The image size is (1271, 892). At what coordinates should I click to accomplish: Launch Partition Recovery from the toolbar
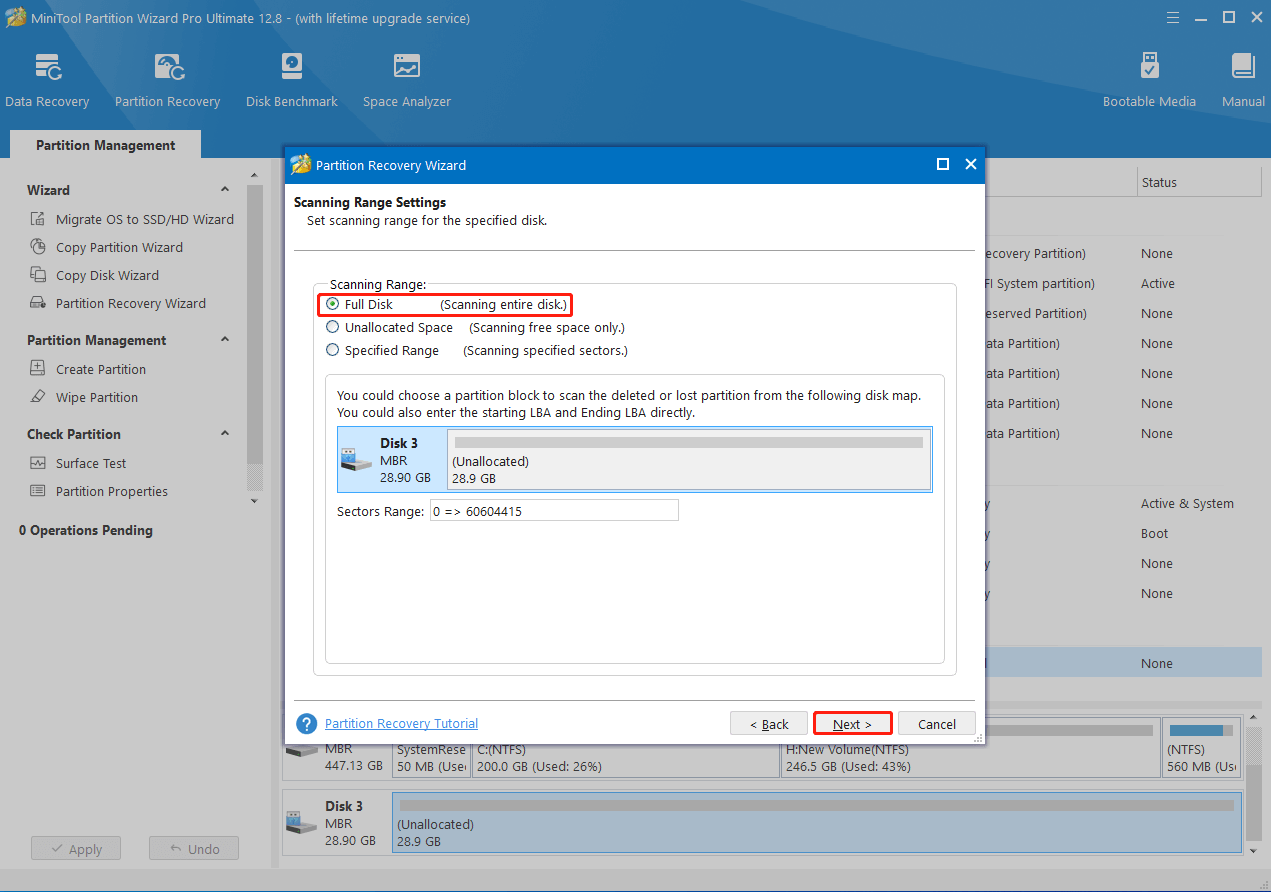(167, 80)
